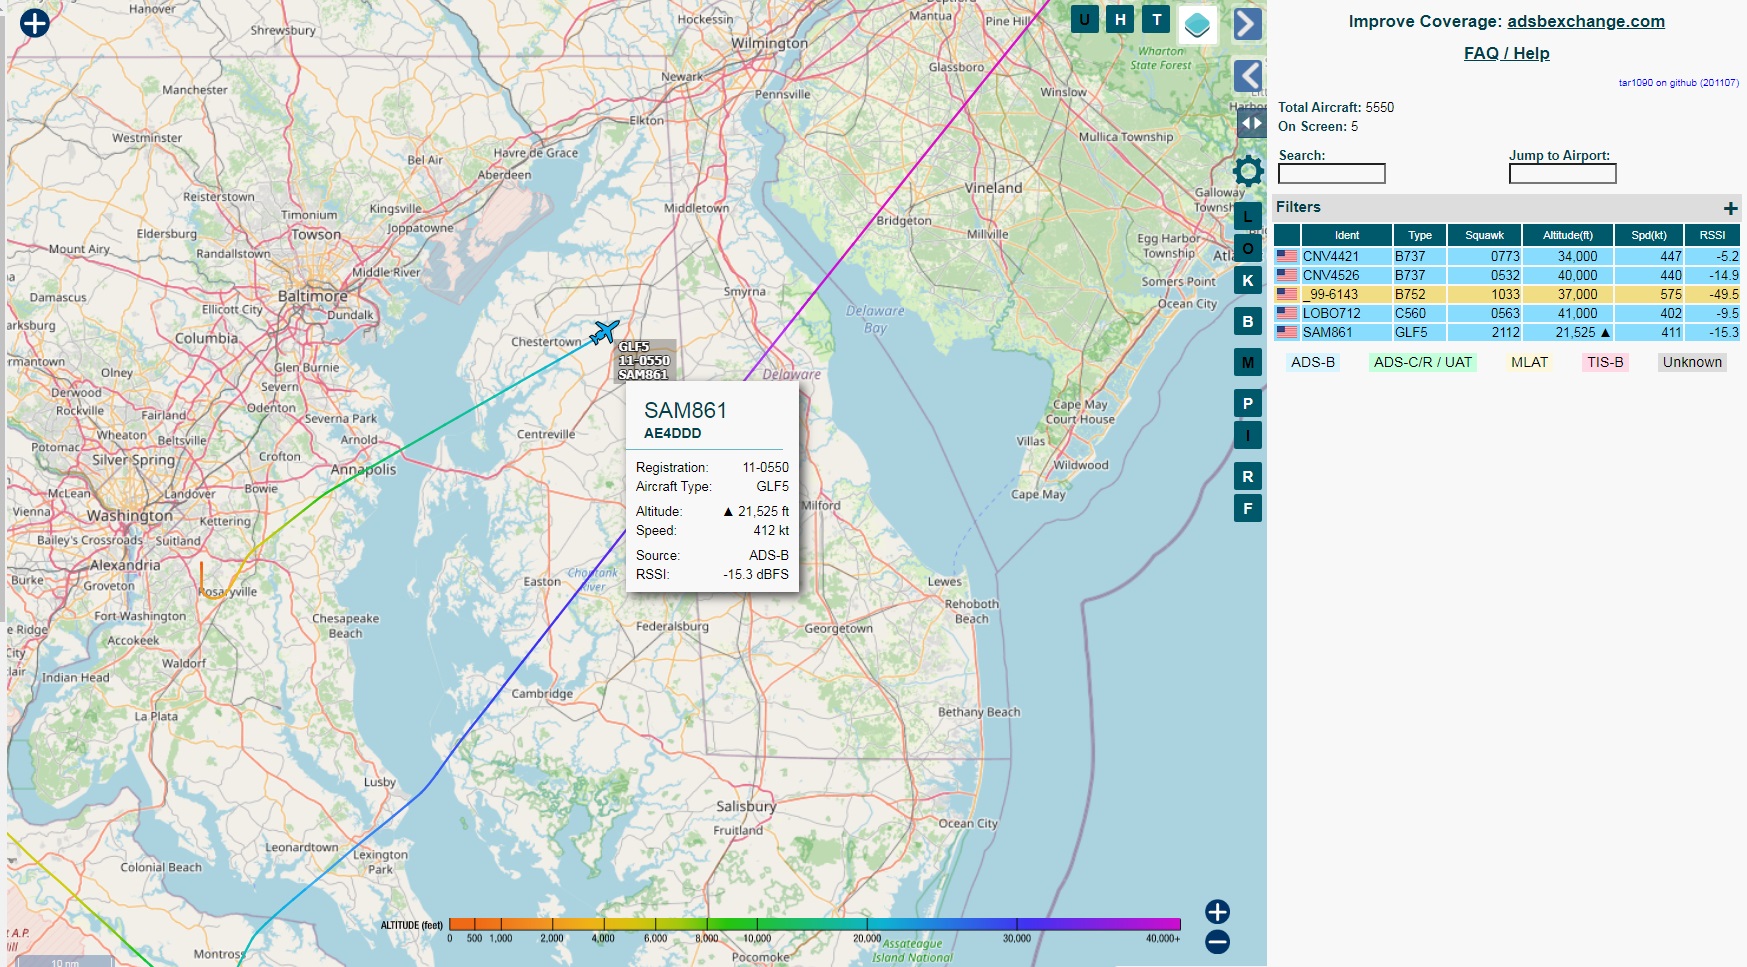Click the TIS-B legend label
This screenshot has width=1747, height=967.
coord(1605,362)
